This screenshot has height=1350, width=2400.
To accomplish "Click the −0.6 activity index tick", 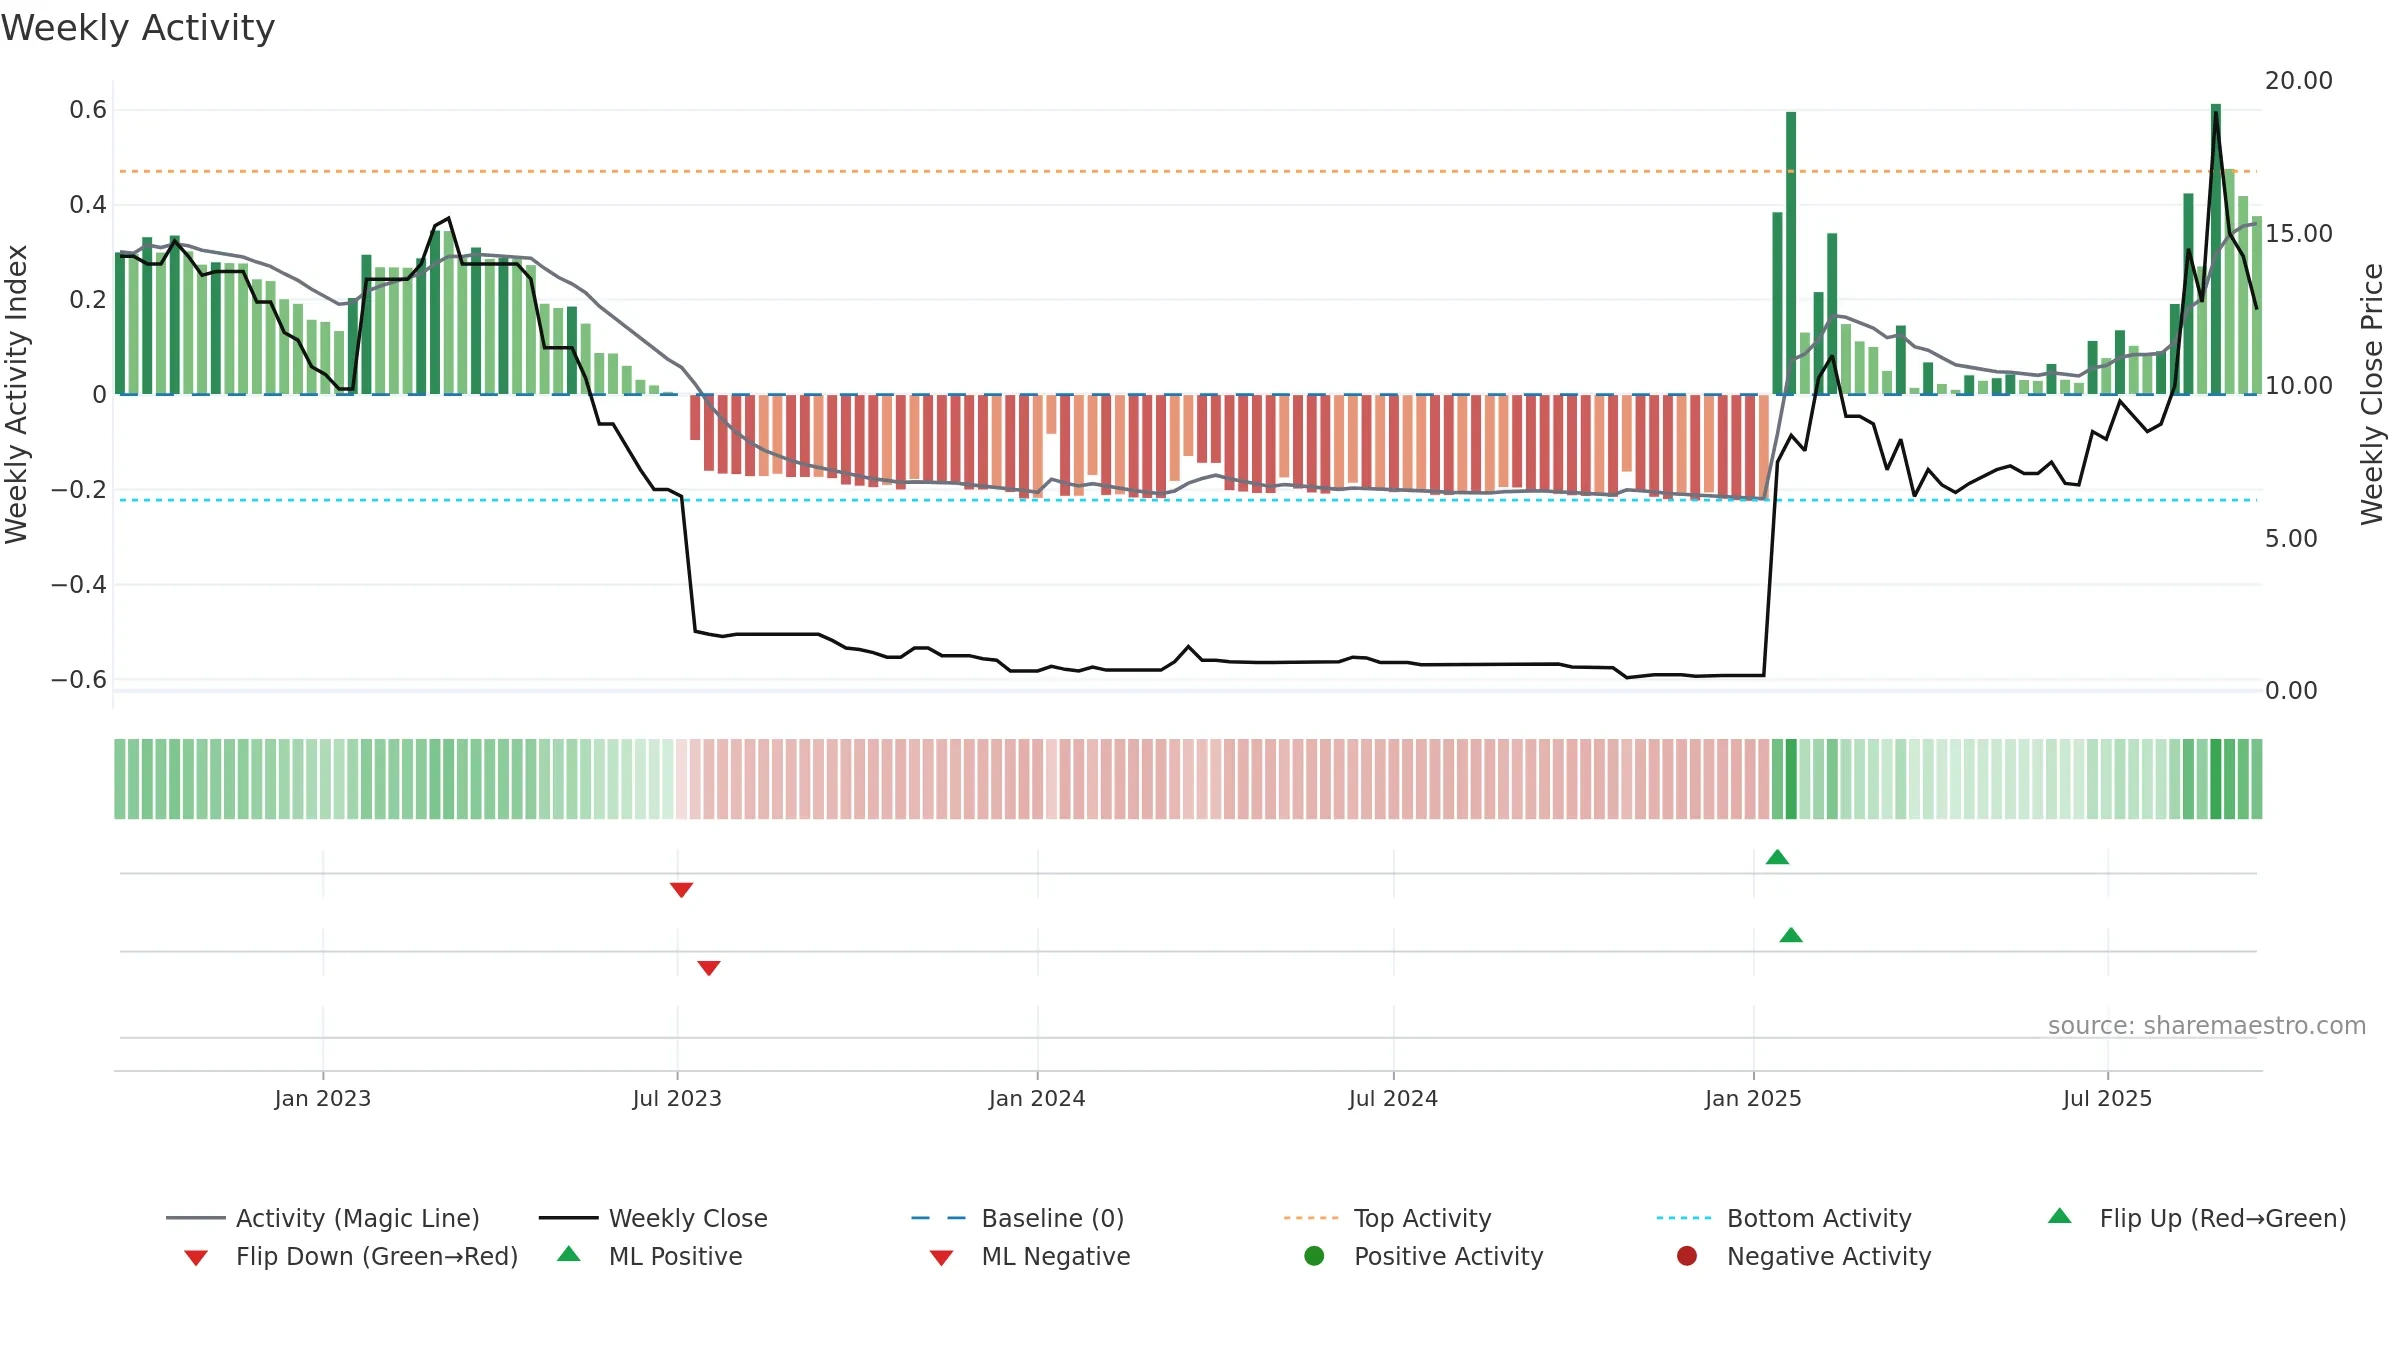I will tap(79, 680).
